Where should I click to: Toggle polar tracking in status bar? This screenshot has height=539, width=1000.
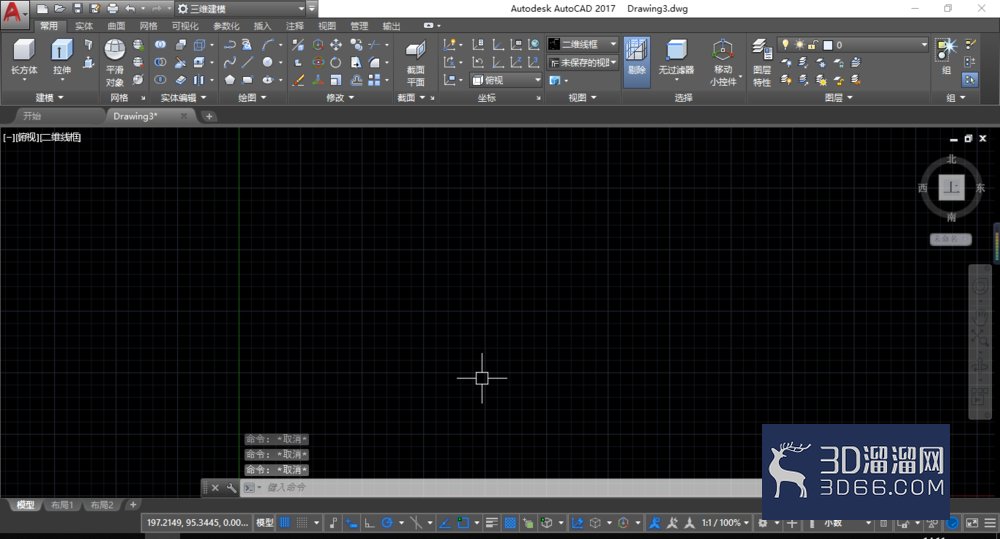386,522
